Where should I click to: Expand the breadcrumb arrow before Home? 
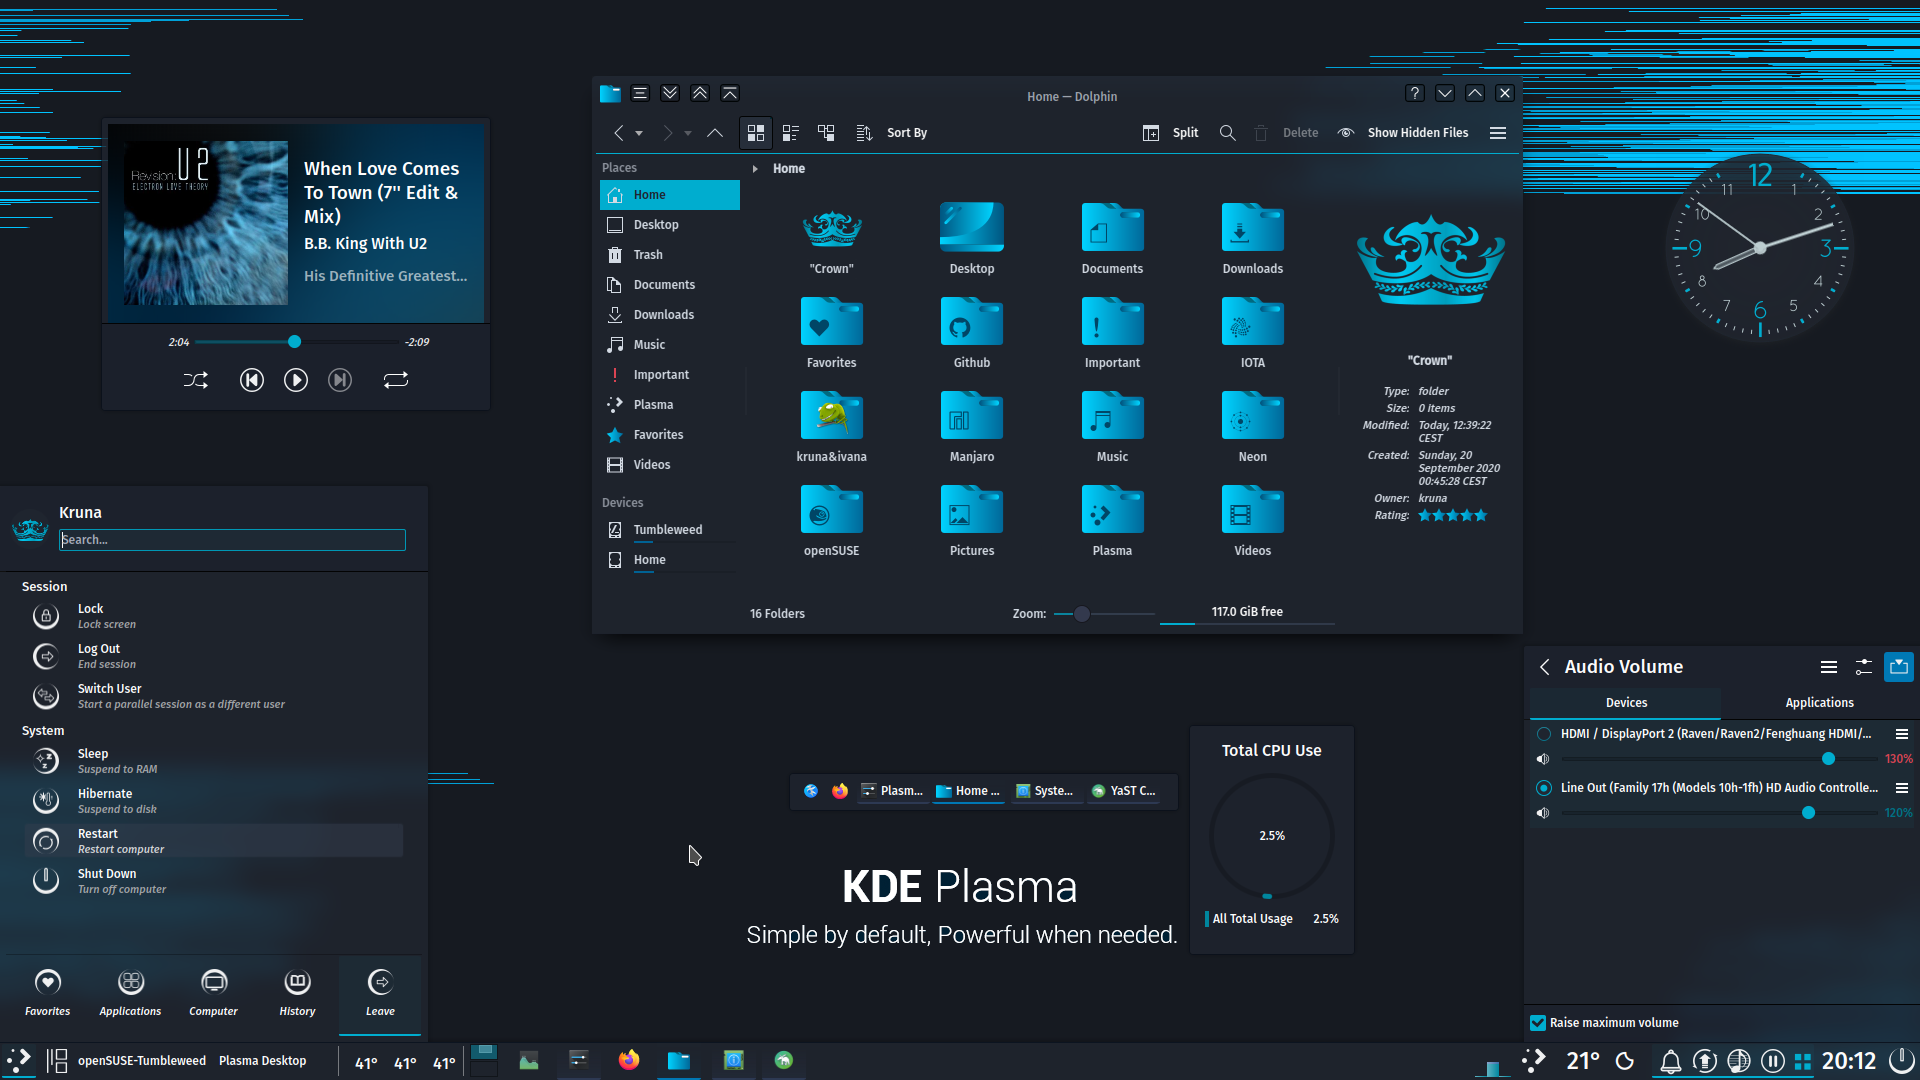click(x=755, y=169)
